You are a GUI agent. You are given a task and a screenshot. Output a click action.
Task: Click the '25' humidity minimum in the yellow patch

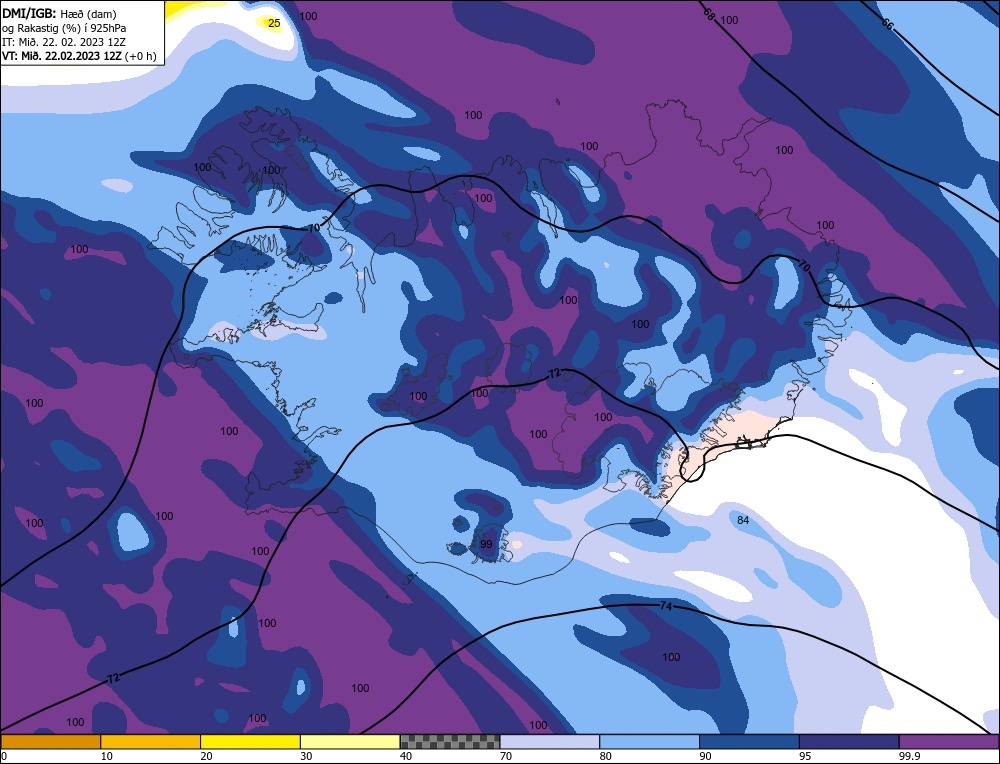[274, 24]
